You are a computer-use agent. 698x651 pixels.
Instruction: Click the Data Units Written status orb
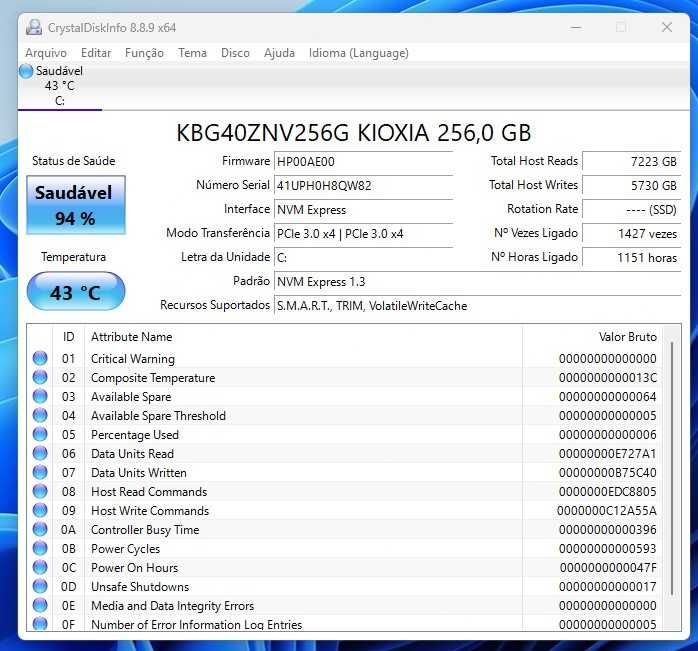tap(40, 472)
